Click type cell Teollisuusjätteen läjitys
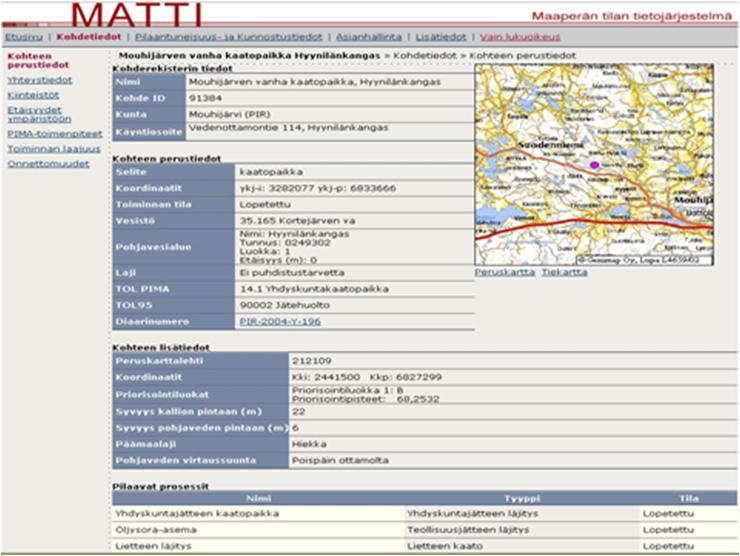This screenshot has width=740, height=556. coord(468,530)
